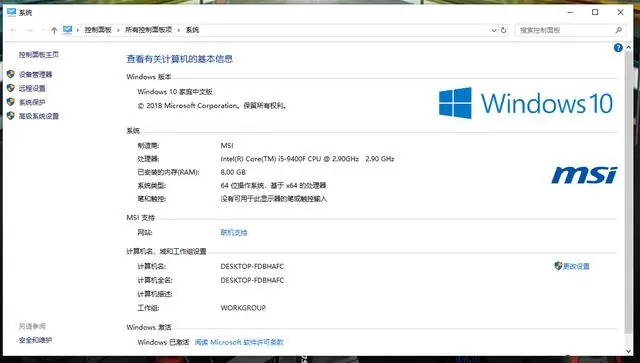Select the text 'Windows 10 家庭中文版'
Viewport: 640px width, 363px height.
(175, 92)
